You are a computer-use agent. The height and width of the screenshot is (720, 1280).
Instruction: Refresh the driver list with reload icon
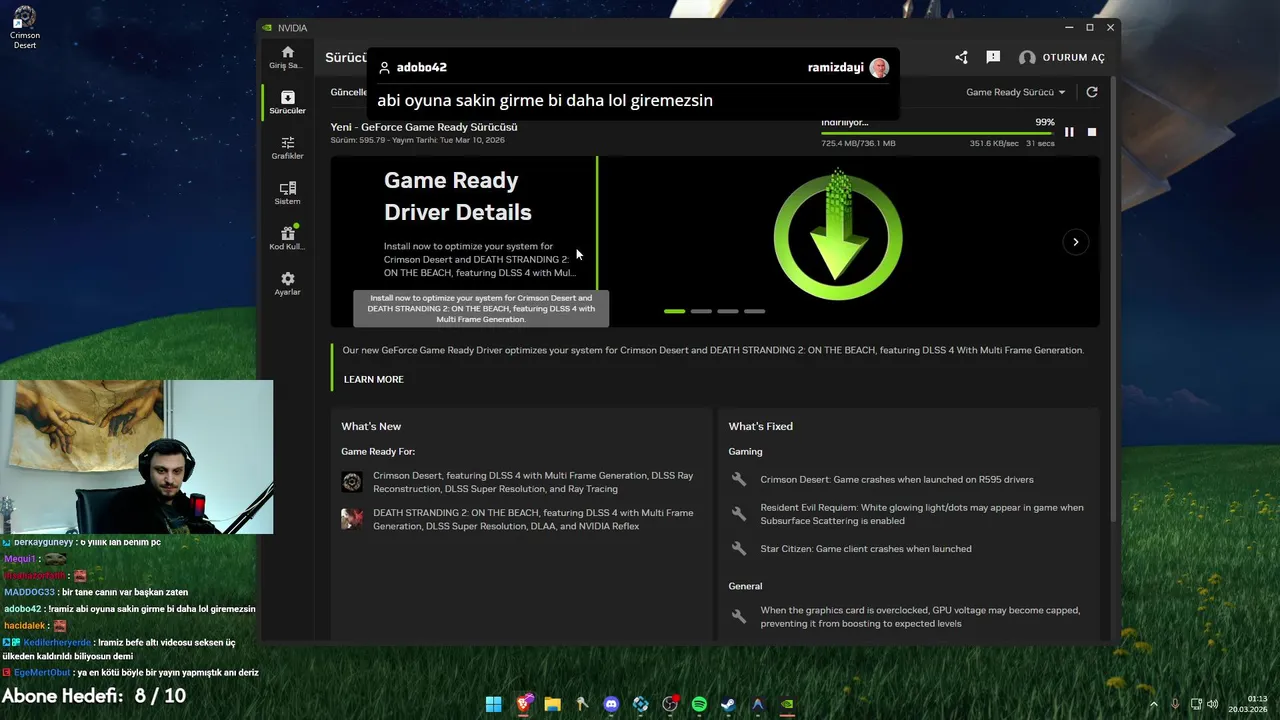(1092, 92)
